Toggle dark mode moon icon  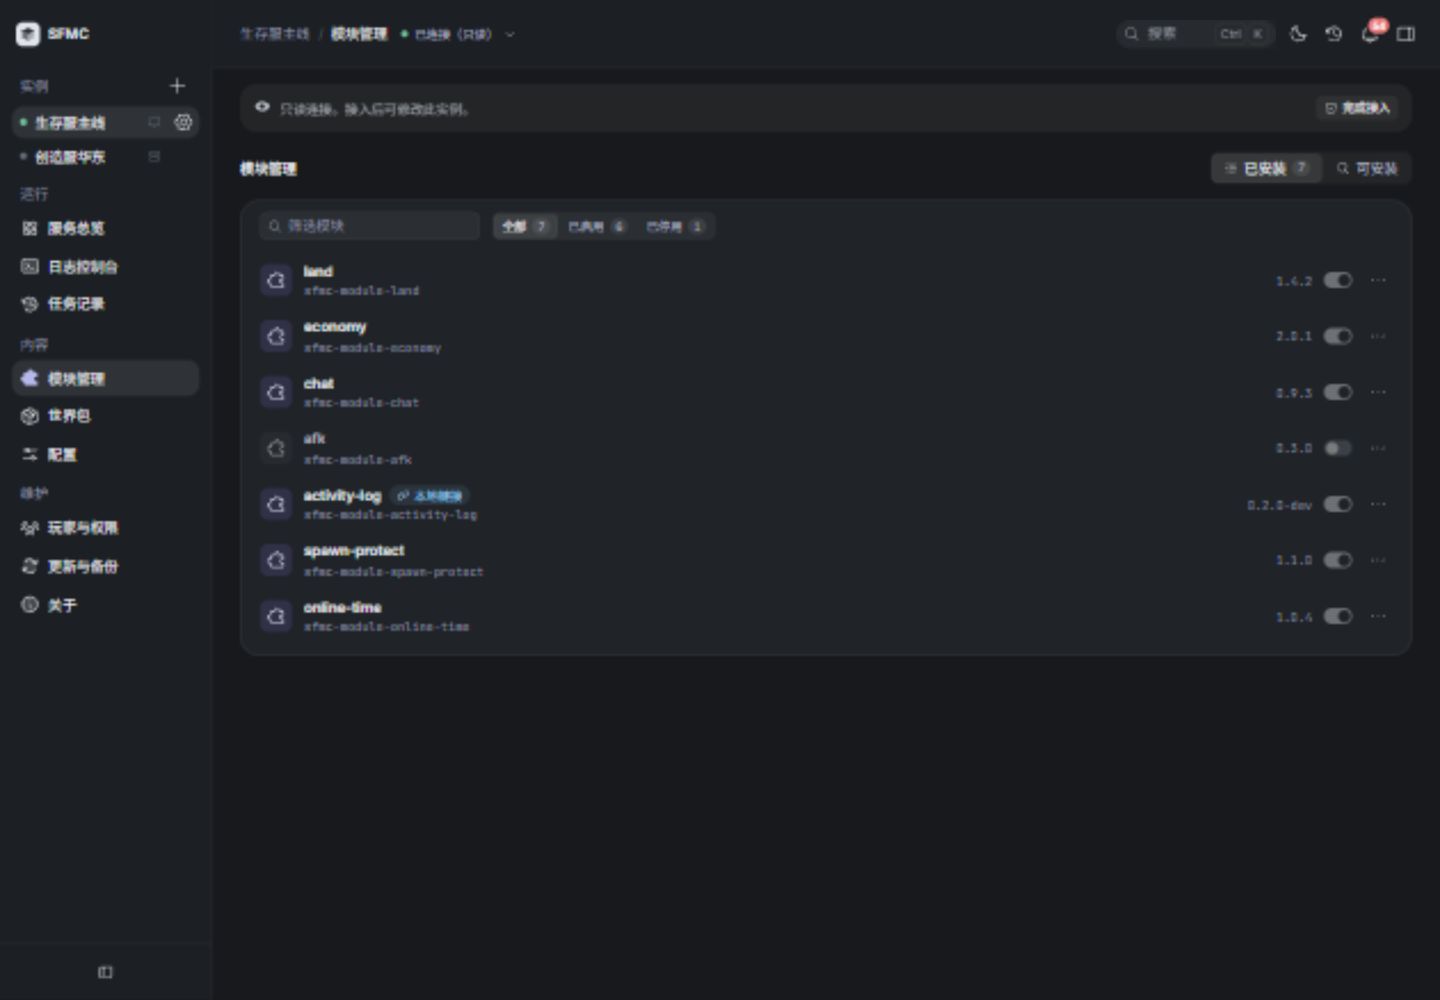pos(1298,34)
